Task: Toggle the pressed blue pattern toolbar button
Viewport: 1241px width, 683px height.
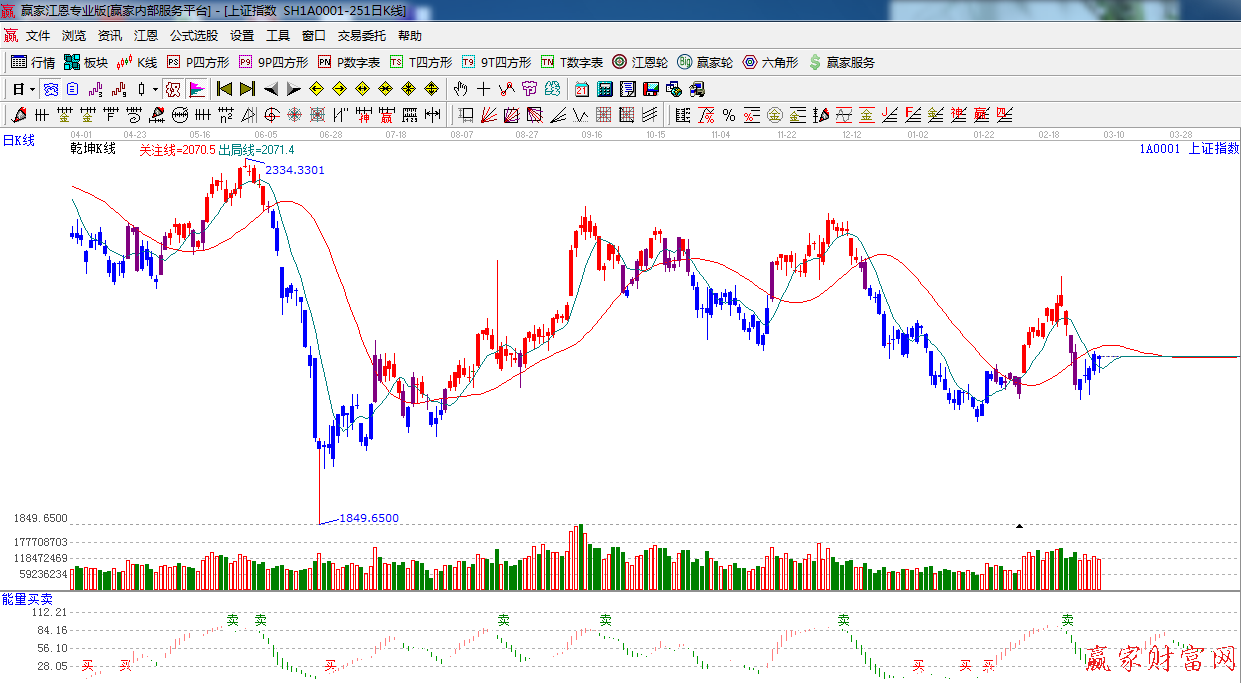Action: 50,89
